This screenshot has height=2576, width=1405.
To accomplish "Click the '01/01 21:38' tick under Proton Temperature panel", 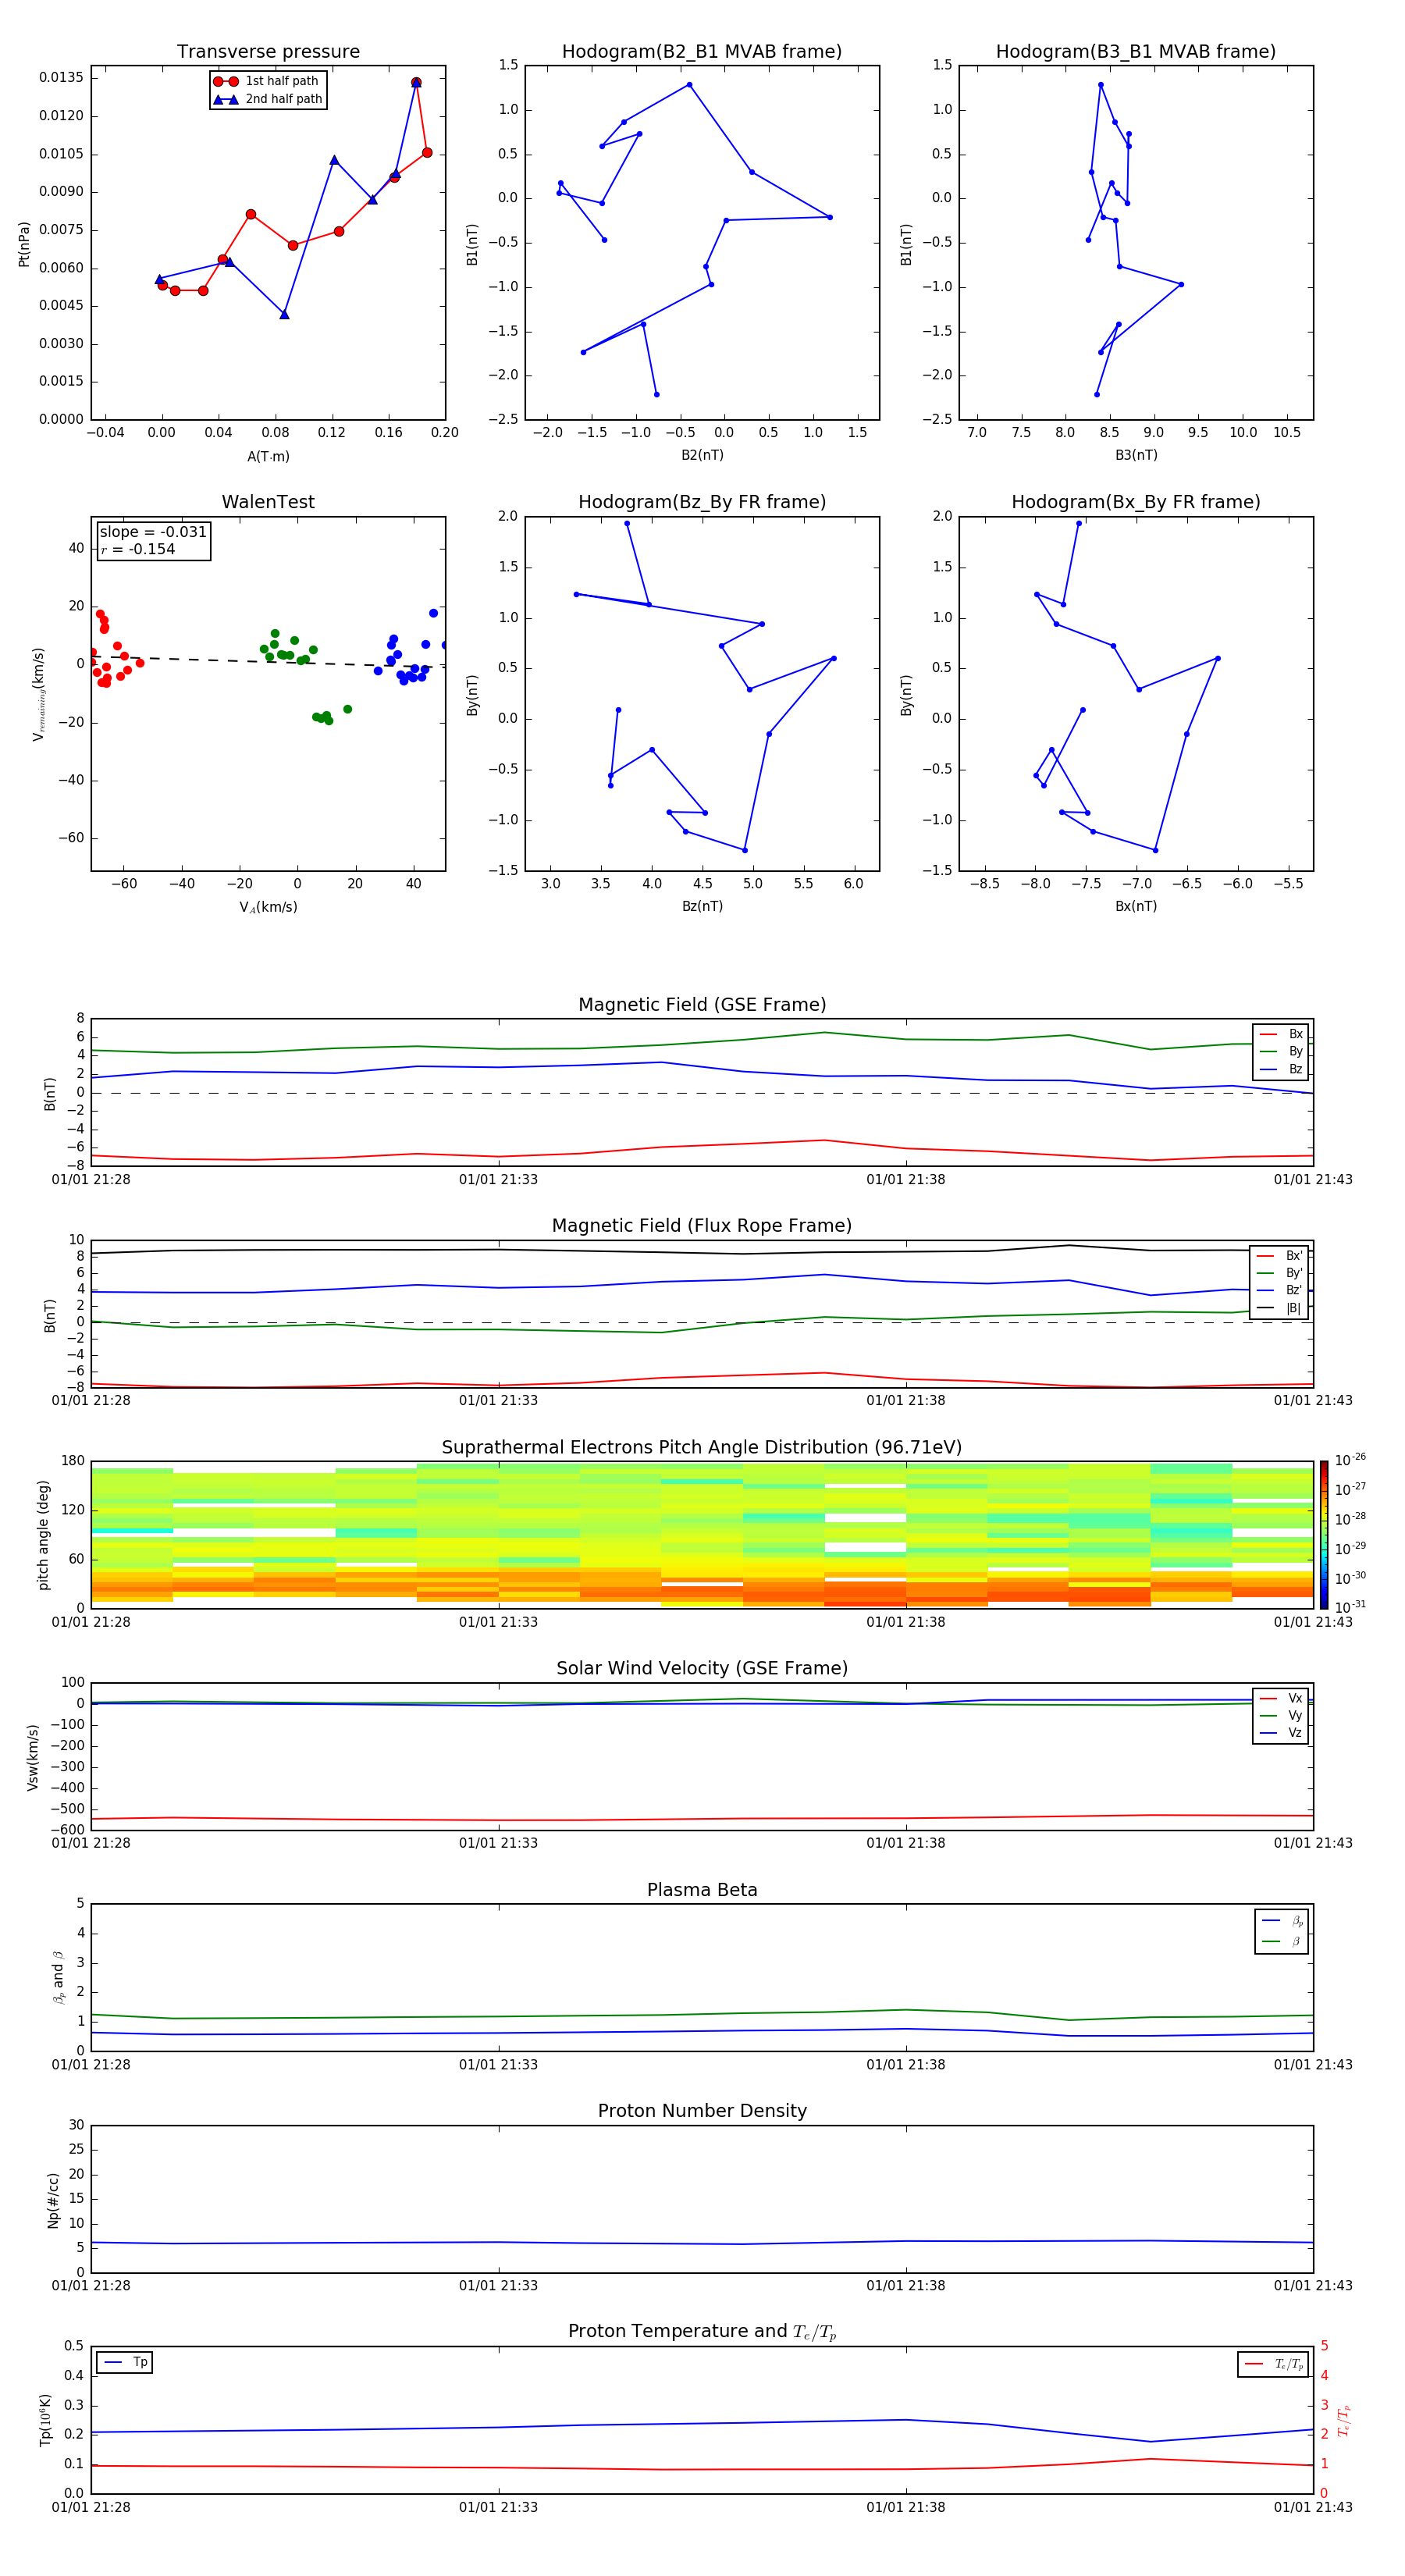I will 906,2507.
